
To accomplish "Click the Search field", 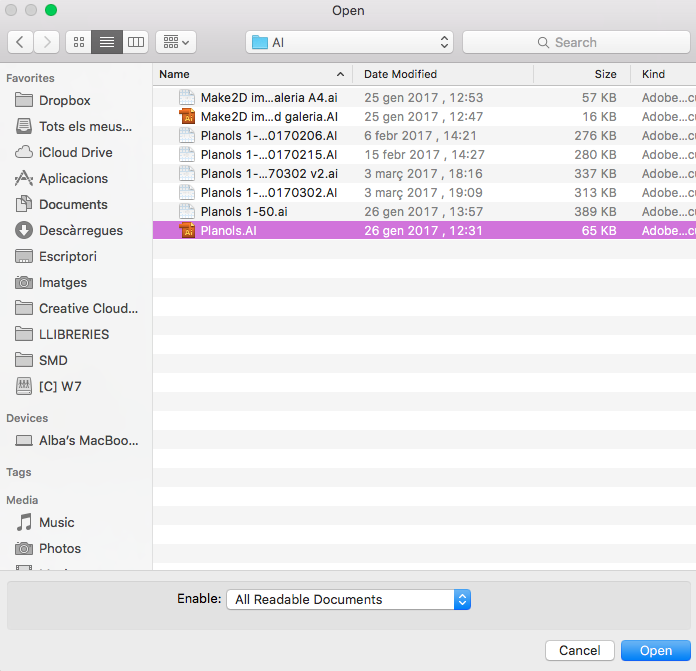I will point(576,42).
